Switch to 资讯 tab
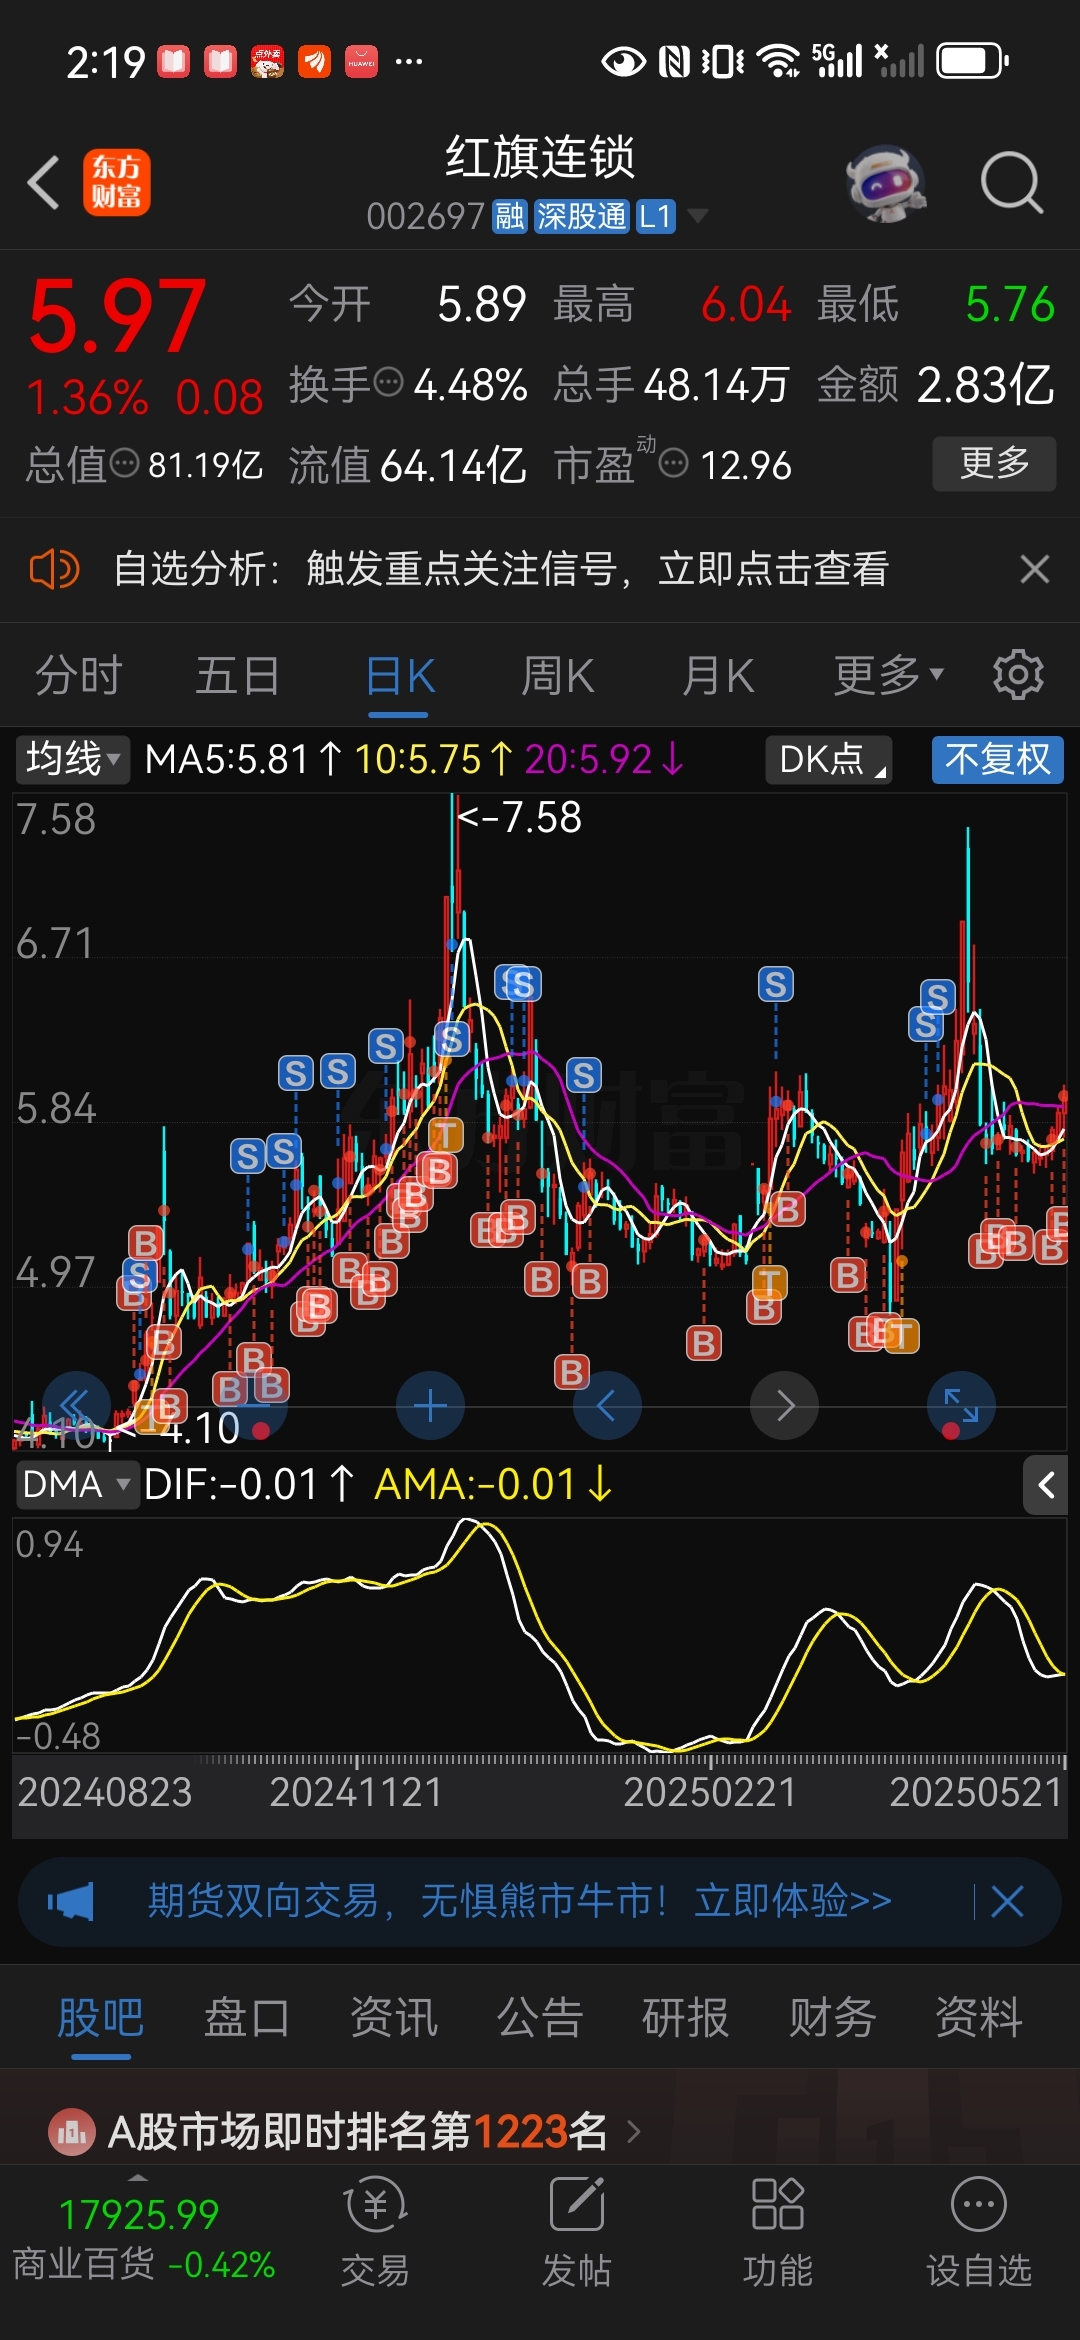Image resolution: width=1080 pixels, height=2340 pixels. tap(394, 2017)
